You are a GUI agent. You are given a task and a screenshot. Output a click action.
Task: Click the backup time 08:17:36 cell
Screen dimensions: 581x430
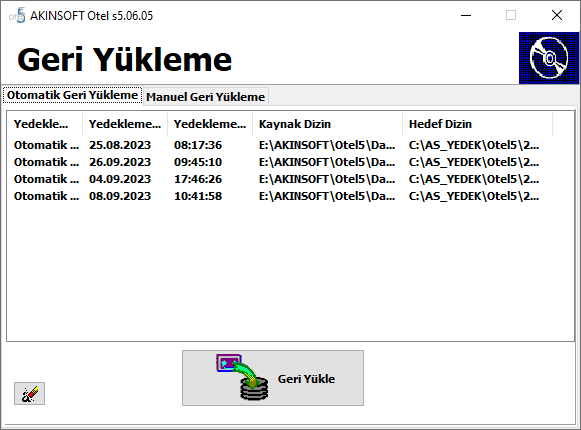tap(198, 145)
